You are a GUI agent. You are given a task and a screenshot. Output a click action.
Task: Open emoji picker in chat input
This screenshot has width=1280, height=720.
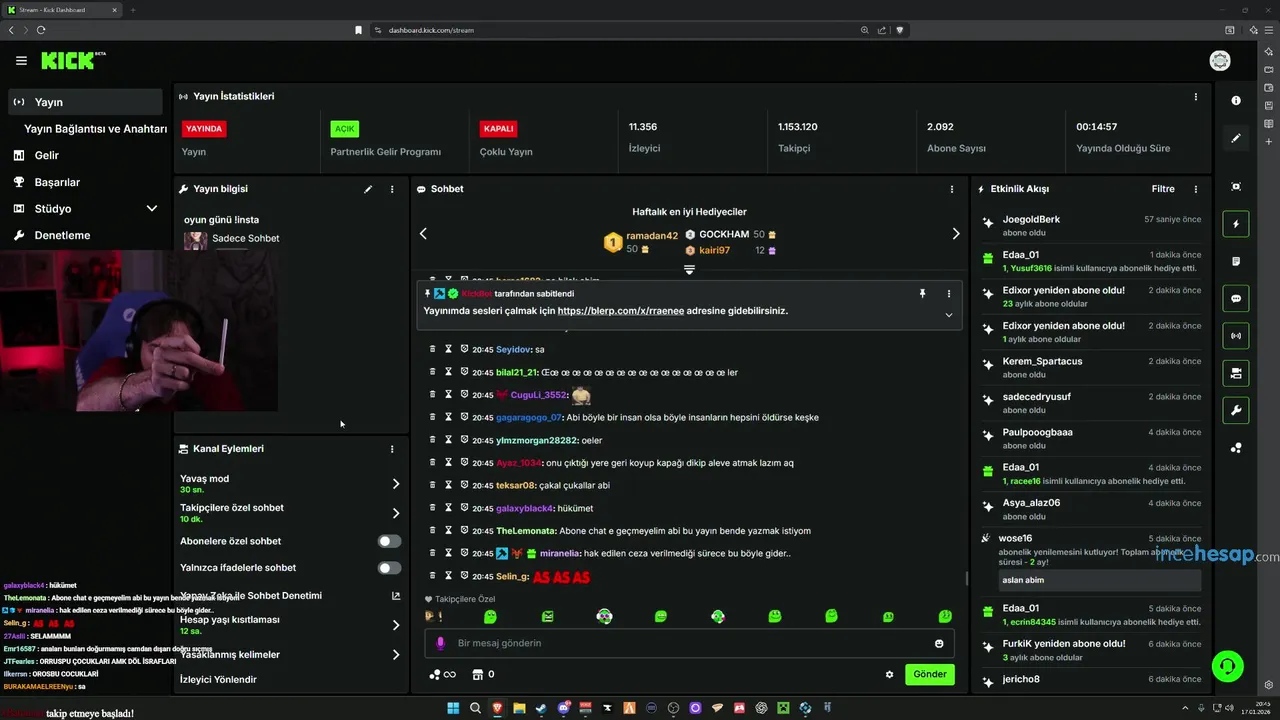point(939,643)
